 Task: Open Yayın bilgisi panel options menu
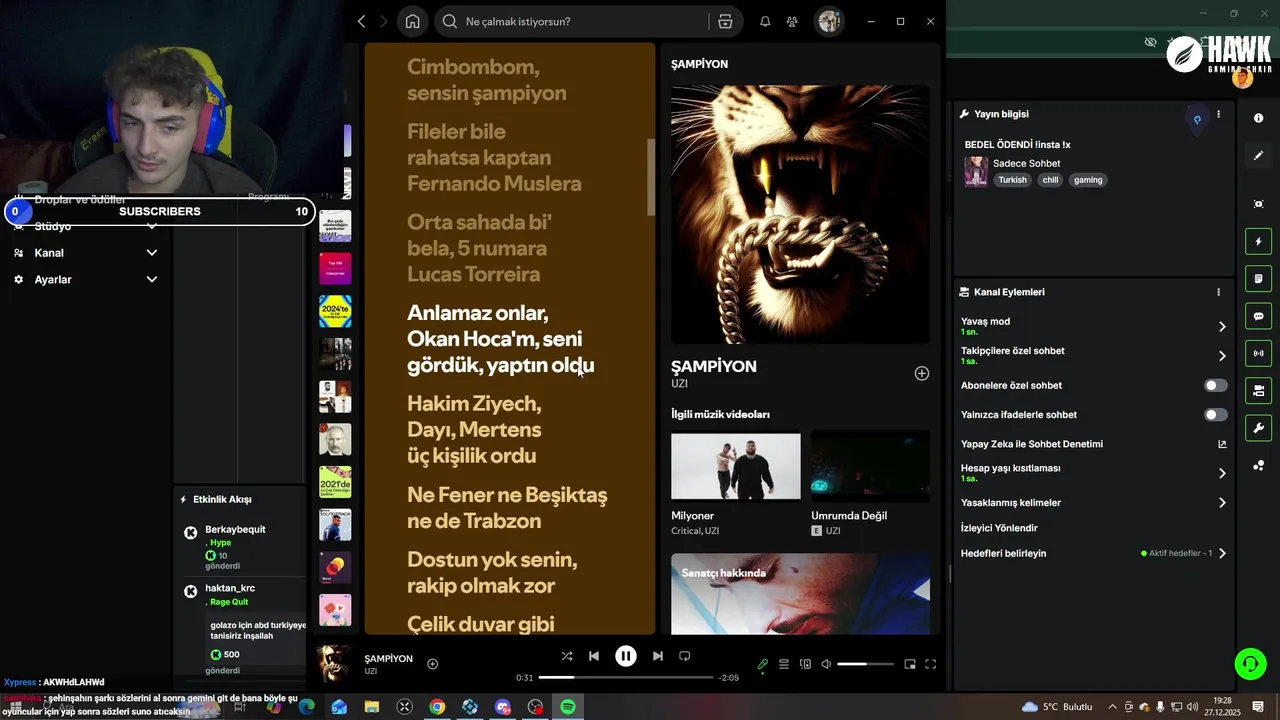click(1218, 115)
